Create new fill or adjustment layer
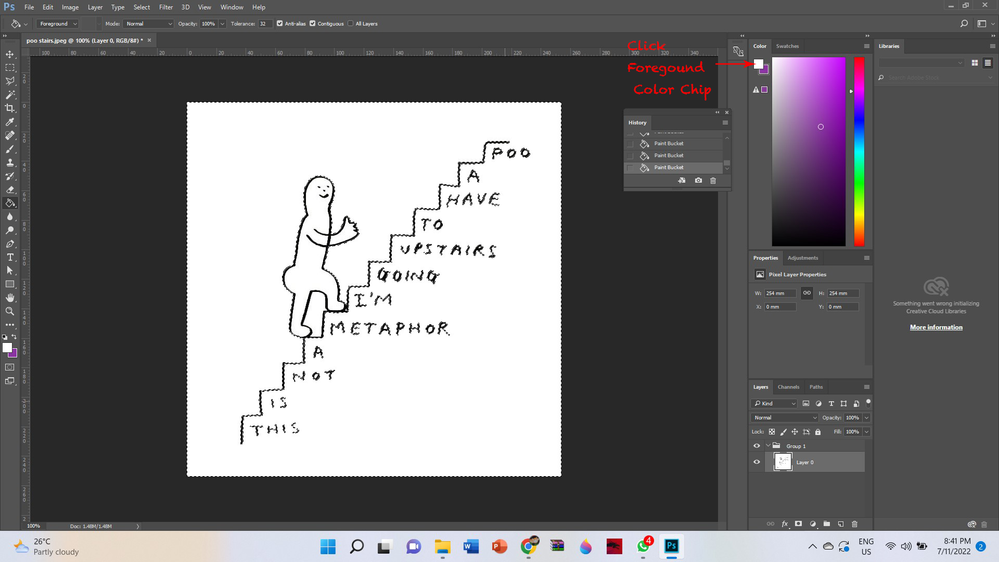The height and width of the screenshot is (562, 999). tap(812, 524)
